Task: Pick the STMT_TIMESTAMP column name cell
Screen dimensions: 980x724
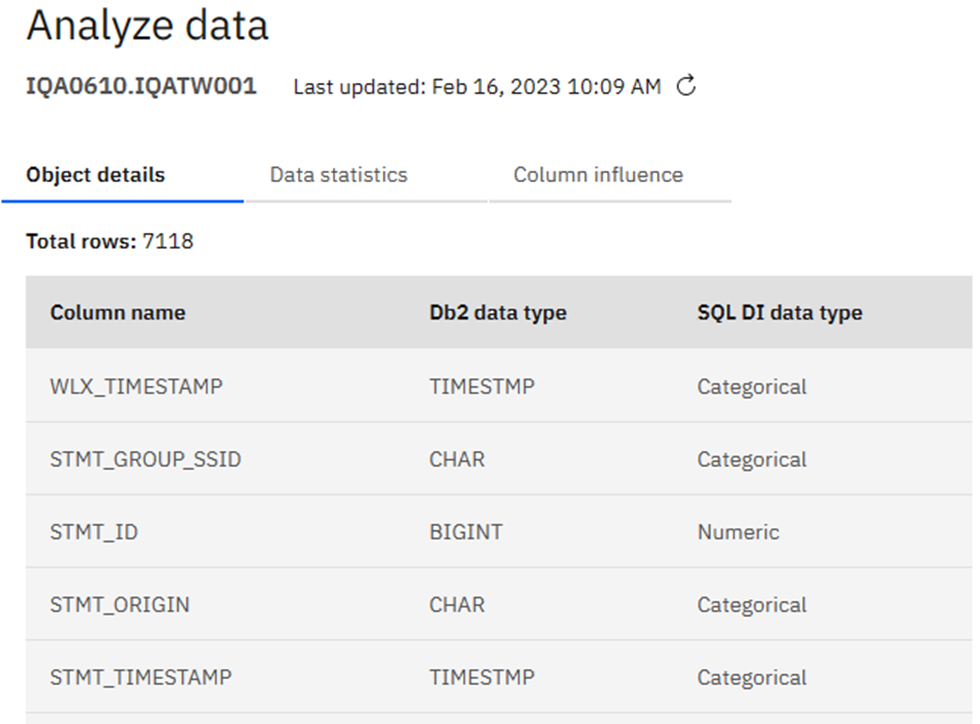Action: (x=141, y=678)
